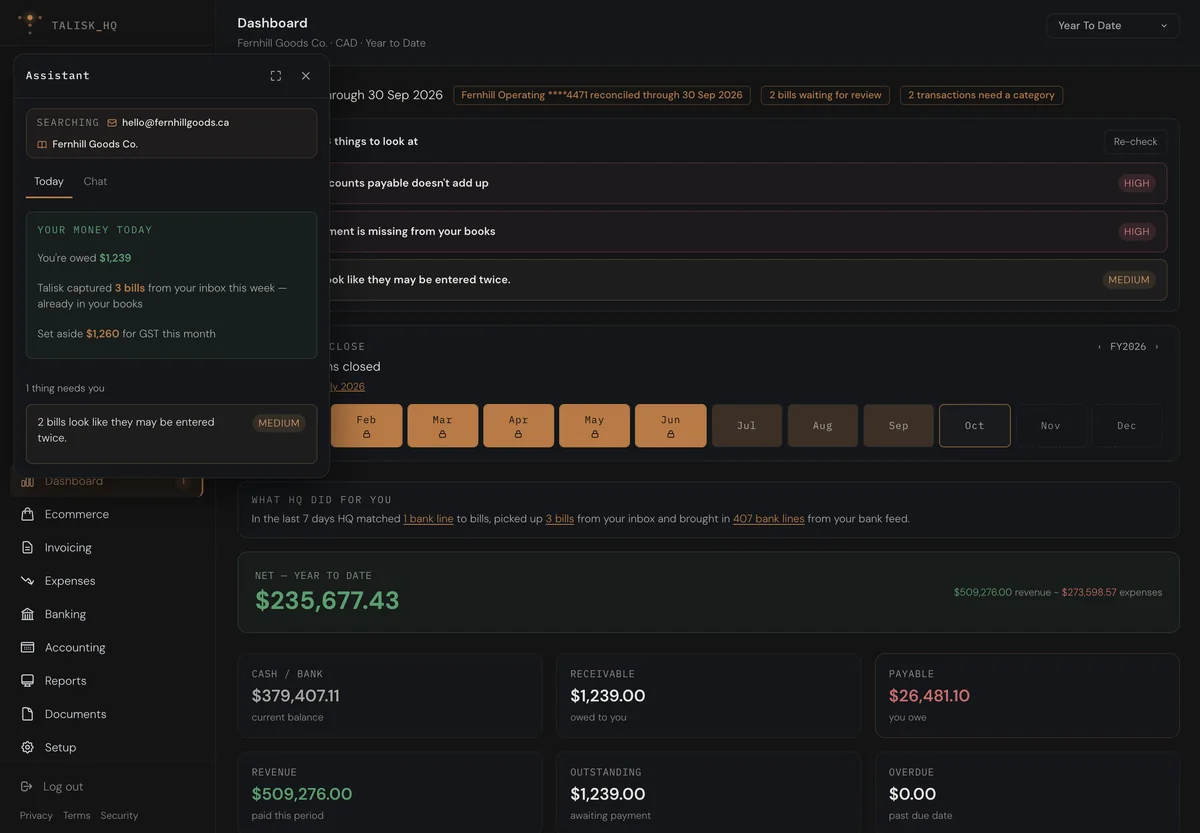Open the '407 bank lines' link
The width and height of the screenshot is (1200, 833).
tap(768, 519)
